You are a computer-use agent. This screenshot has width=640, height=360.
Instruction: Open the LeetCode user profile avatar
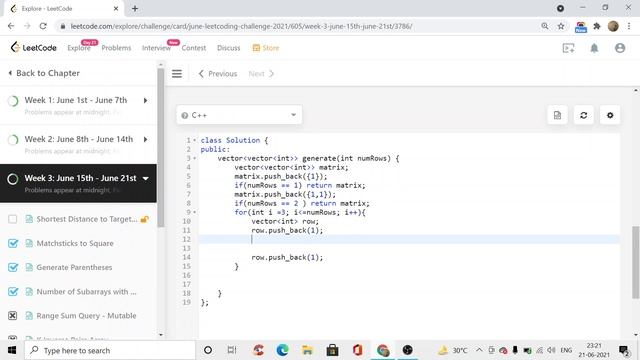coord(620,48)
